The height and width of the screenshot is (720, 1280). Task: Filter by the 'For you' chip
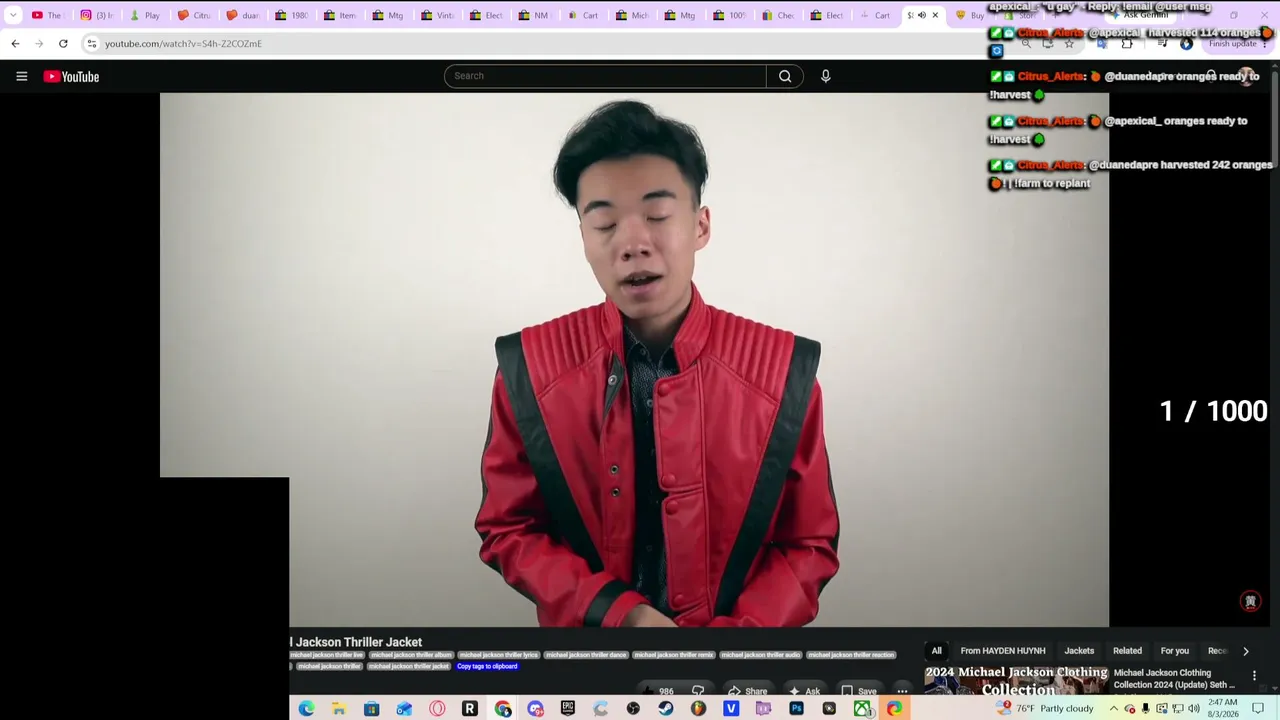[1175, 651]
